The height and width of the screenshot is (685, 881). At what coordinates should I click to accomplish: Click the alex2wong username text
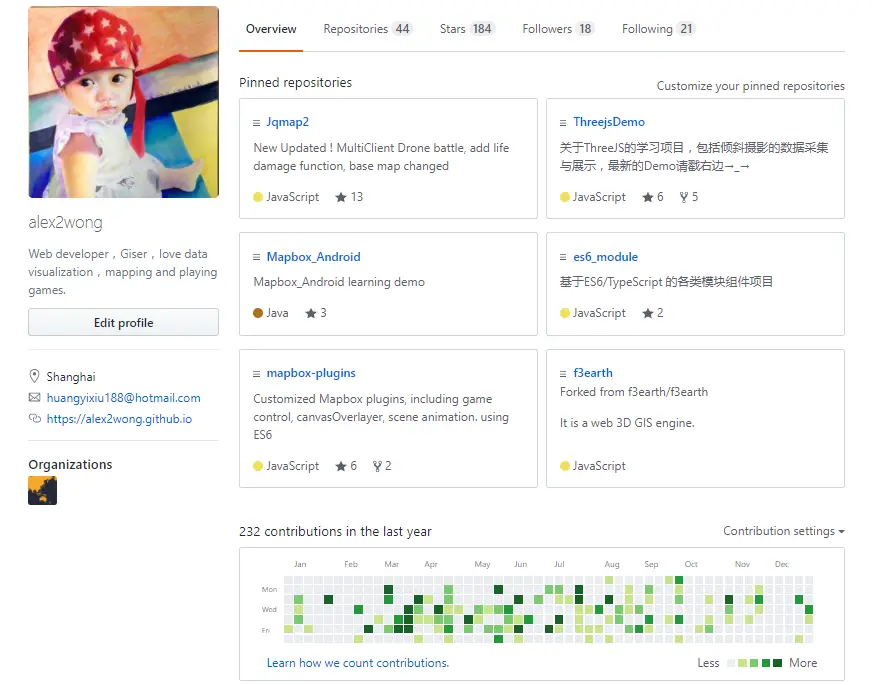pos(65,223)
